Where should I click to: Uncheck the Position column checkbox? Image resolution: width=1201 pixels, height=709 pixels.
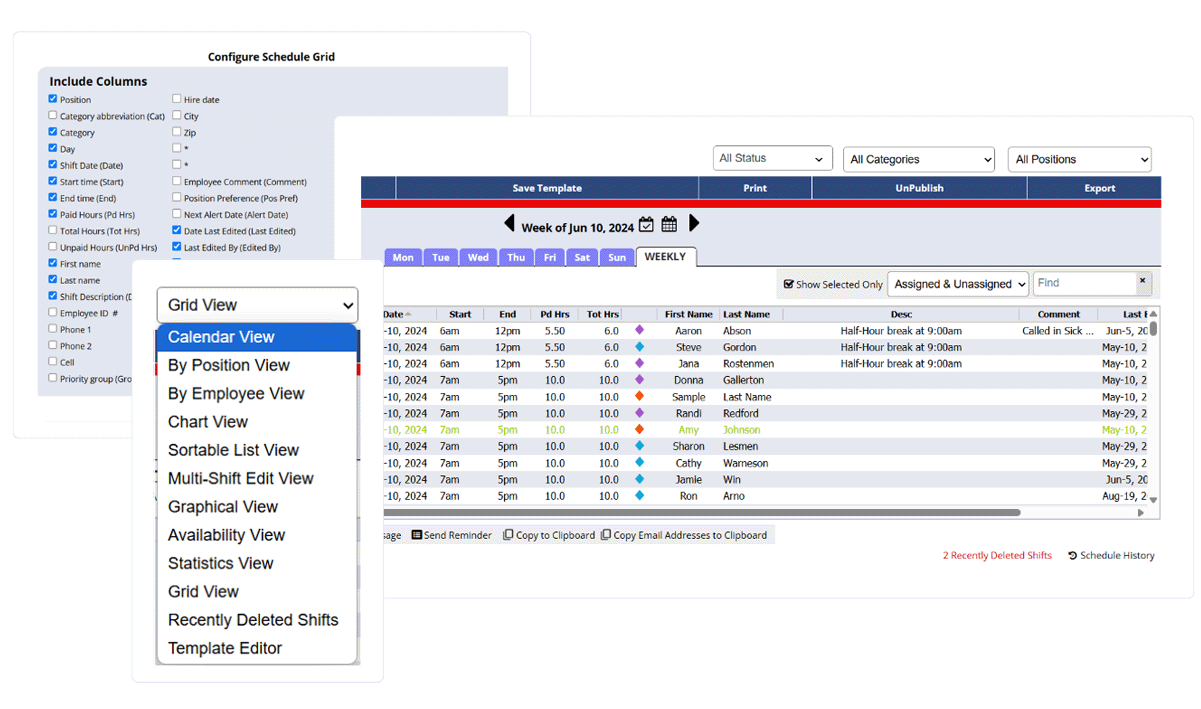coord(52,99)
